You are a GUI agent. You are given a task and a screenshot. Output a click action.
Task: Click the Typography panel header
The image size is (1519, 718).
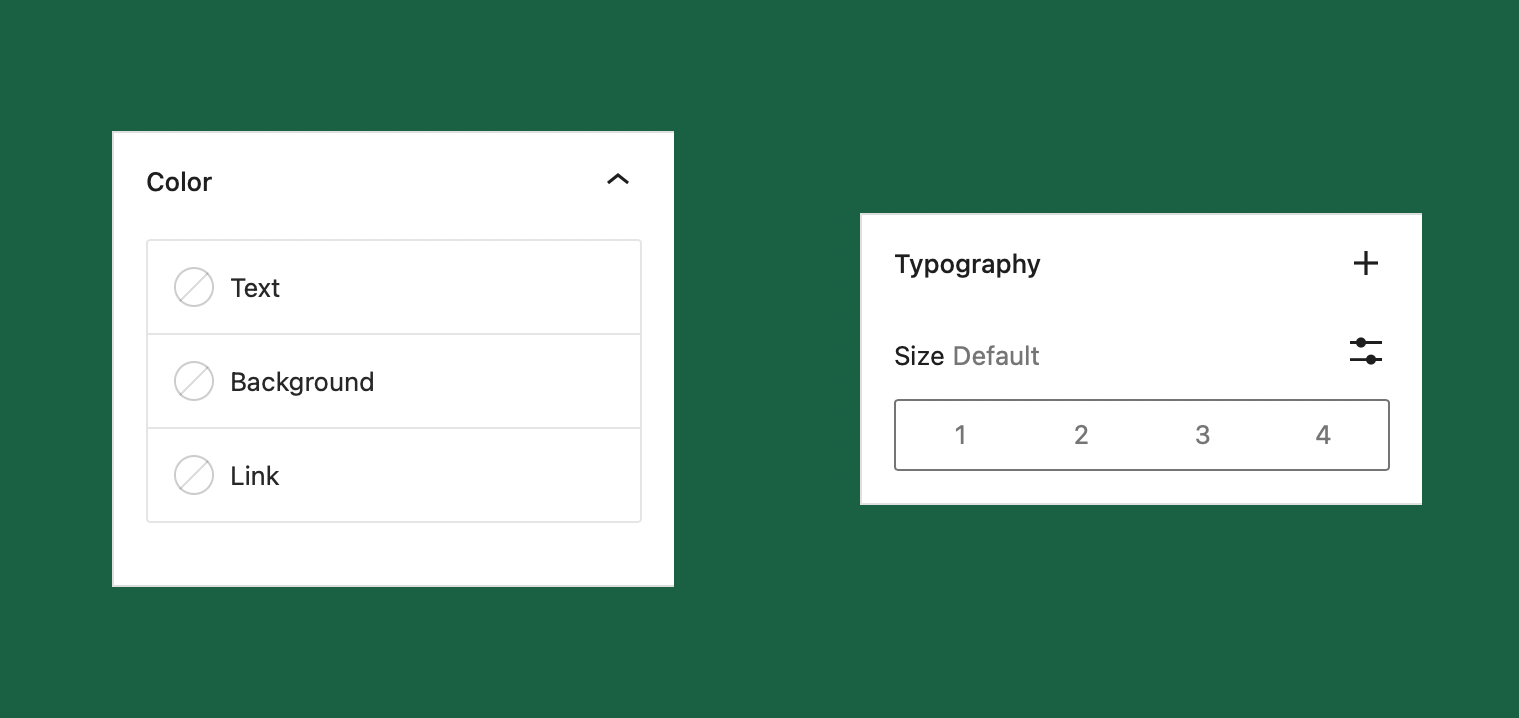(x=967, y=264)
